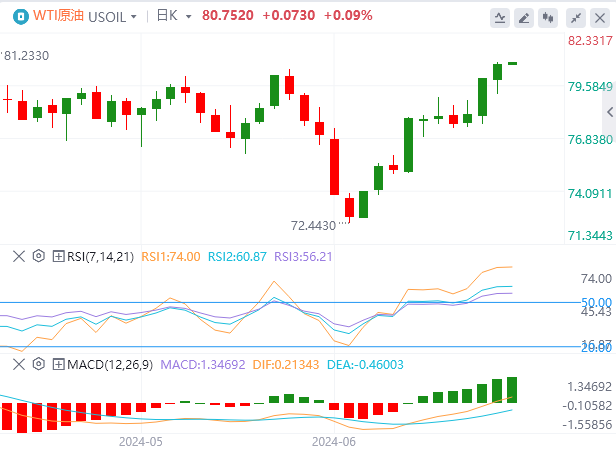Click the price change +0.0730
This screenshot has height=455, width=616.
(289, 15)
